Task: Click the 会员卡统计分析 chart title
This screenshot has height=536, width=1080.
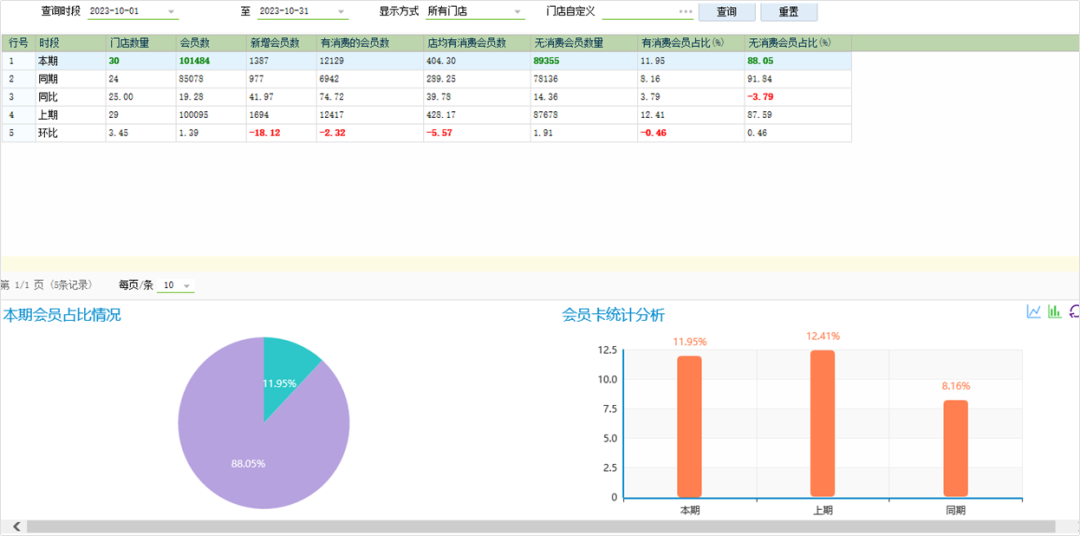Action: click(x=613, y=316)
